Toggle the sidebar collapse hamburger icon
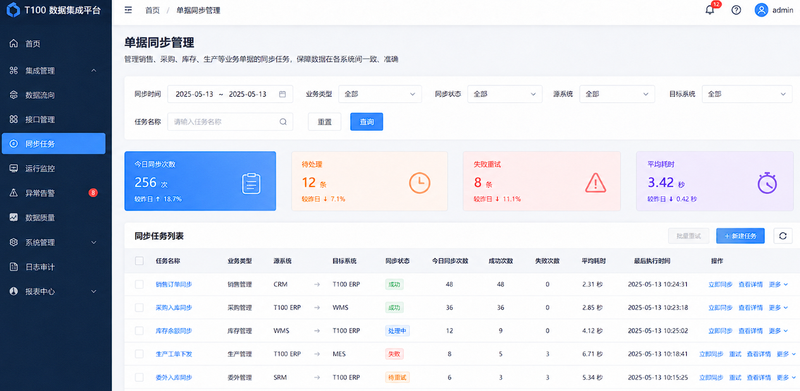This screenshot has height=391, width=800. [128, 10]
